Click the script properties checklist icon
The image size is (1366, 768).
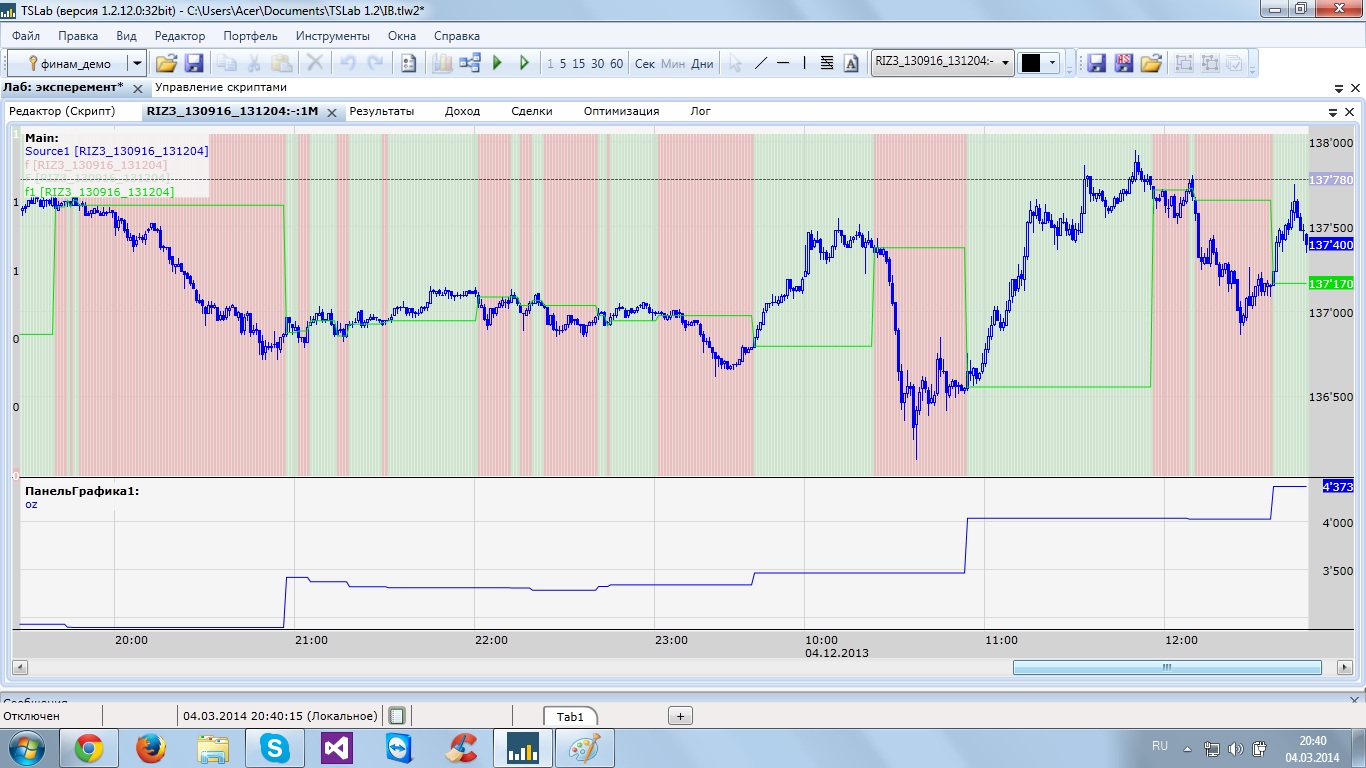tap(408, 63)
